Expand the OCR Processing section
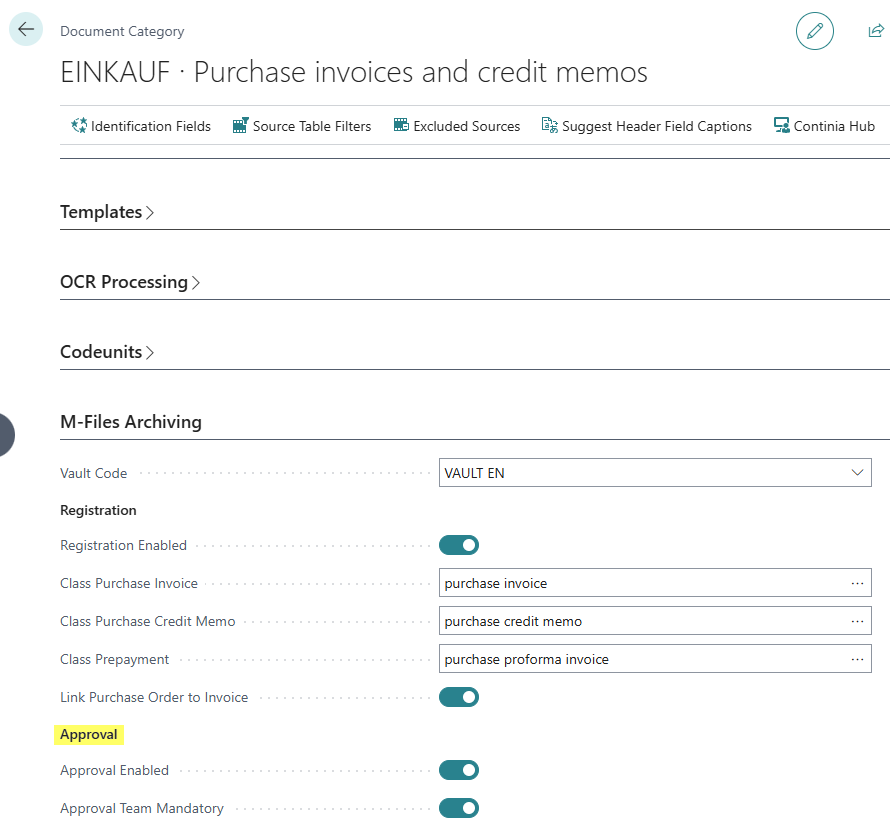Image resolution: width=890 pixels, height=837 pixels. pyautogui.click(x=130, y=282)
